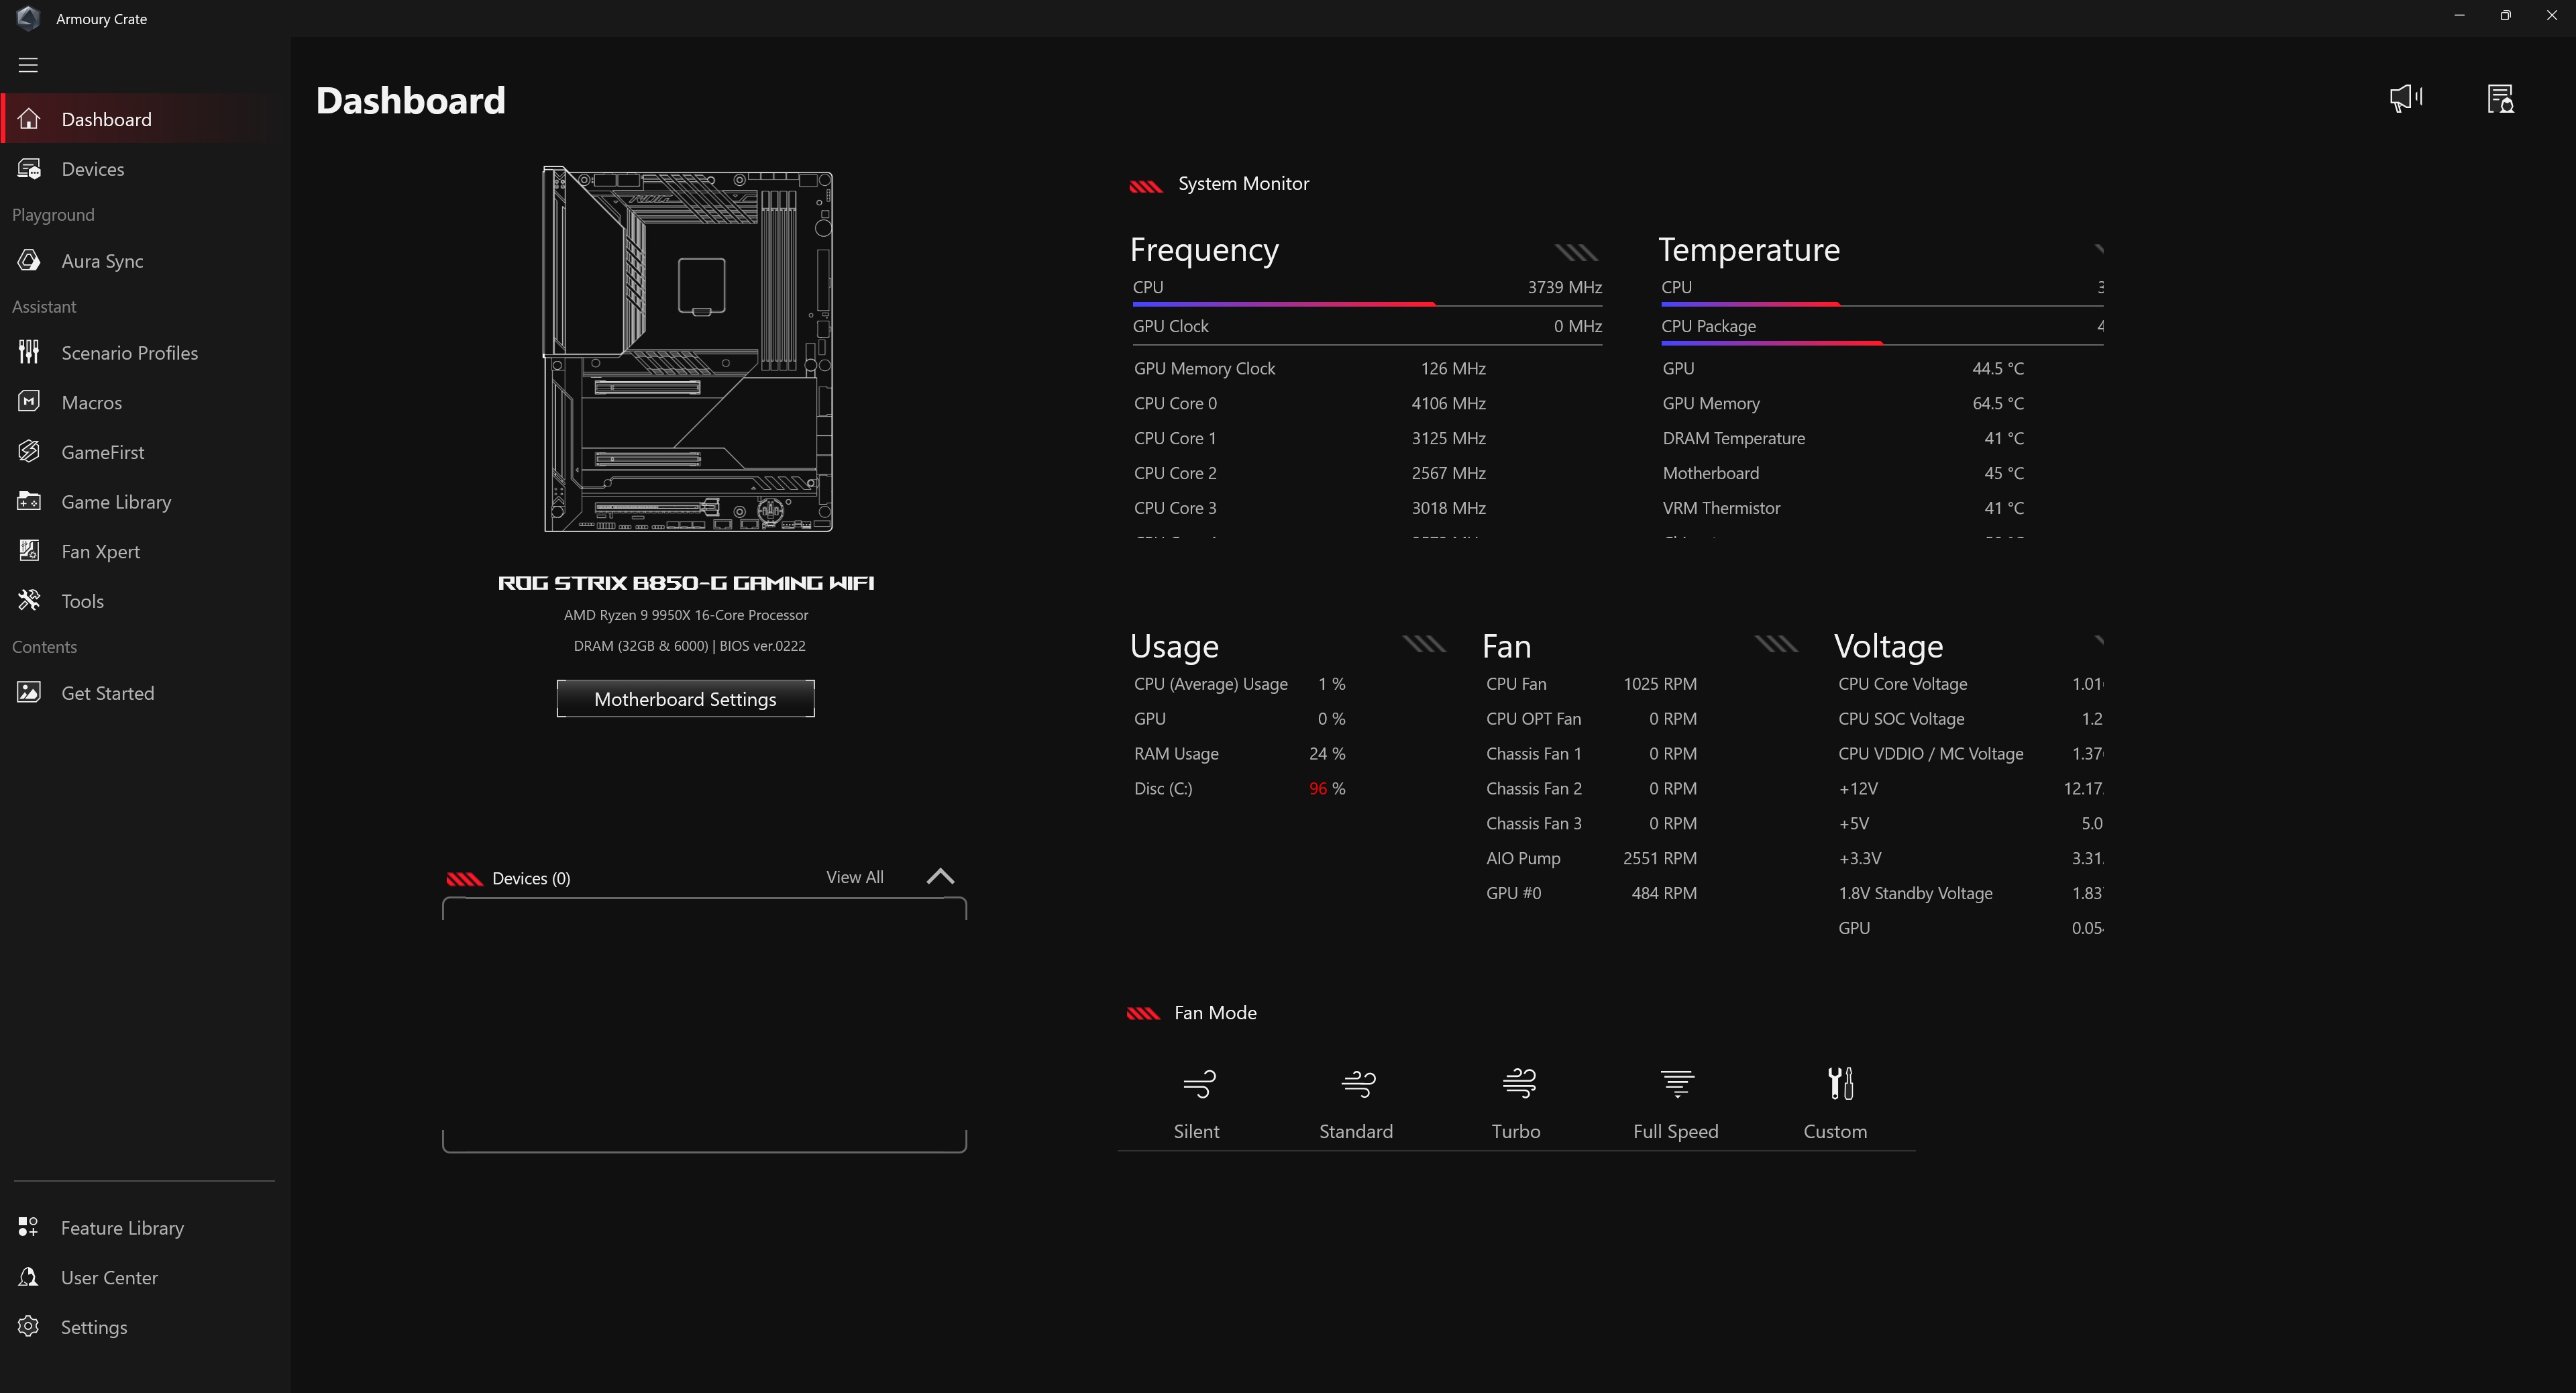Image resolution: width=2576 pixels, height=1393 pixels.
Task: Open the hamburger navigation menu
Action: click(x=28, y=65)
